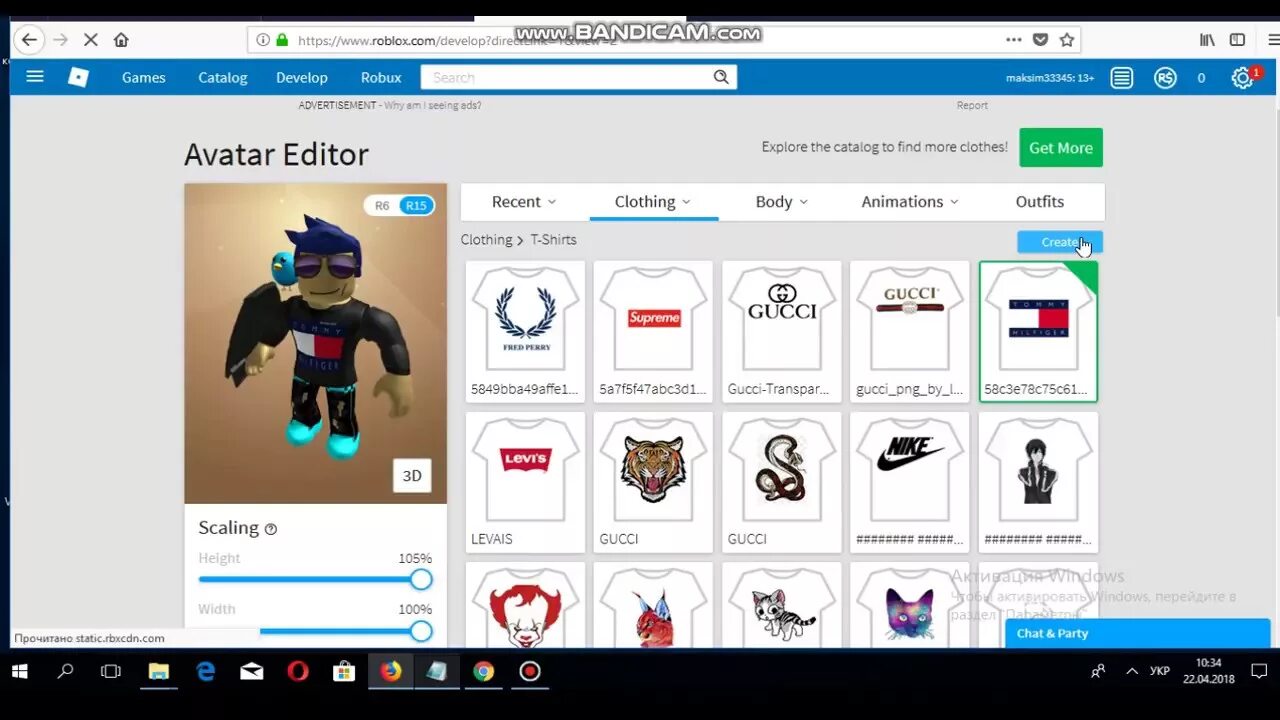The height and width of the screenshot is (720, 1280).
Task: Open the Robux menu item
Action: (x=381, y=77)
